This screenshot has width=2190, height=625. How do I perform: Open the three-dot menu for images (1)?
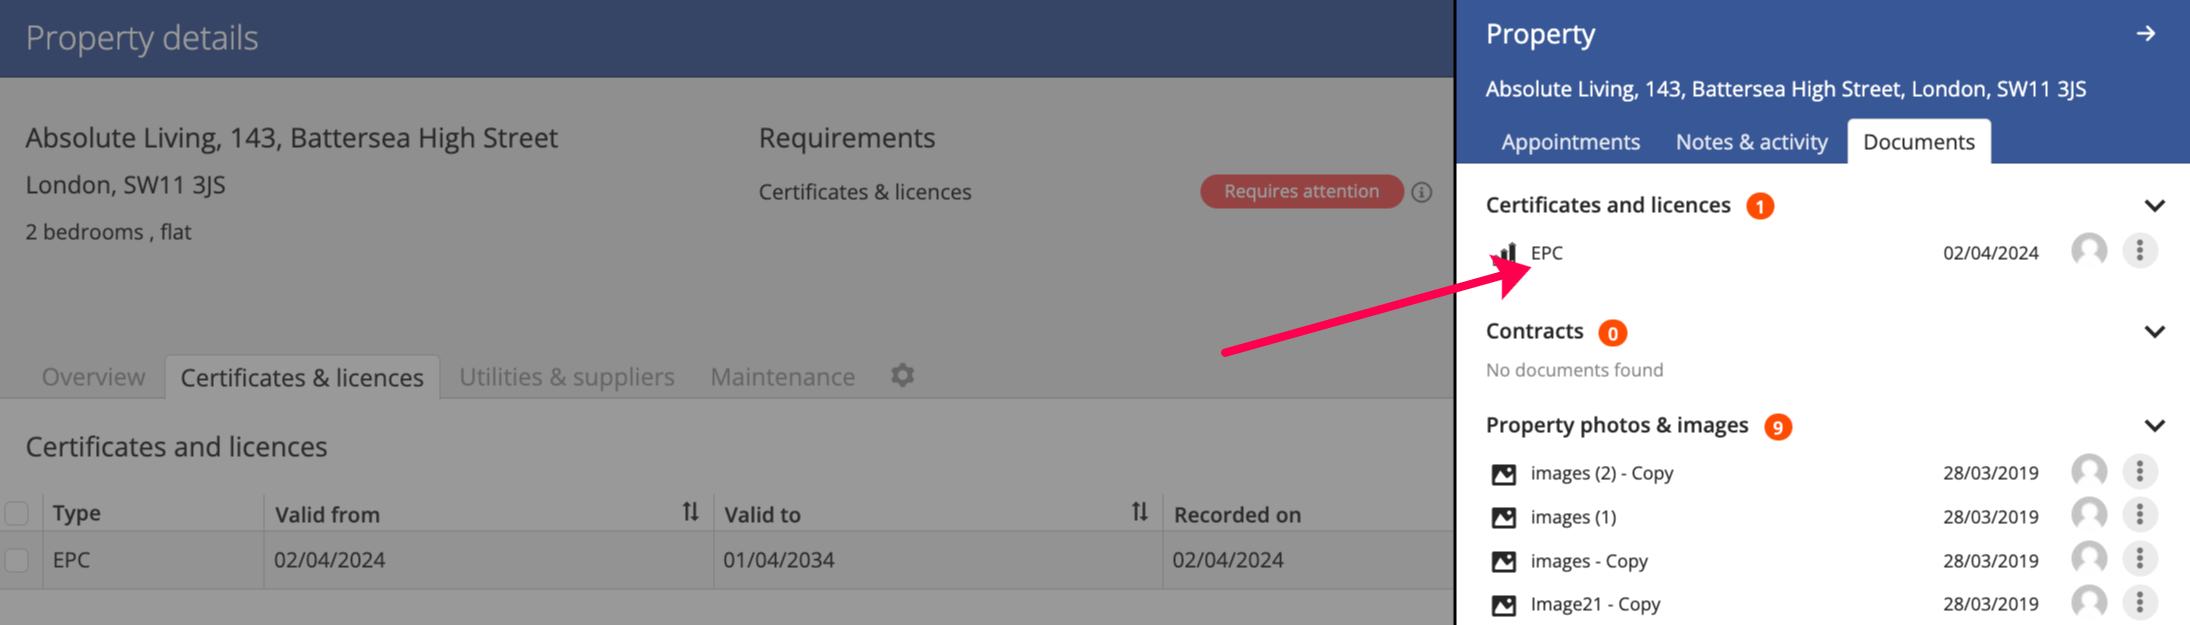tap(2139, 516)
